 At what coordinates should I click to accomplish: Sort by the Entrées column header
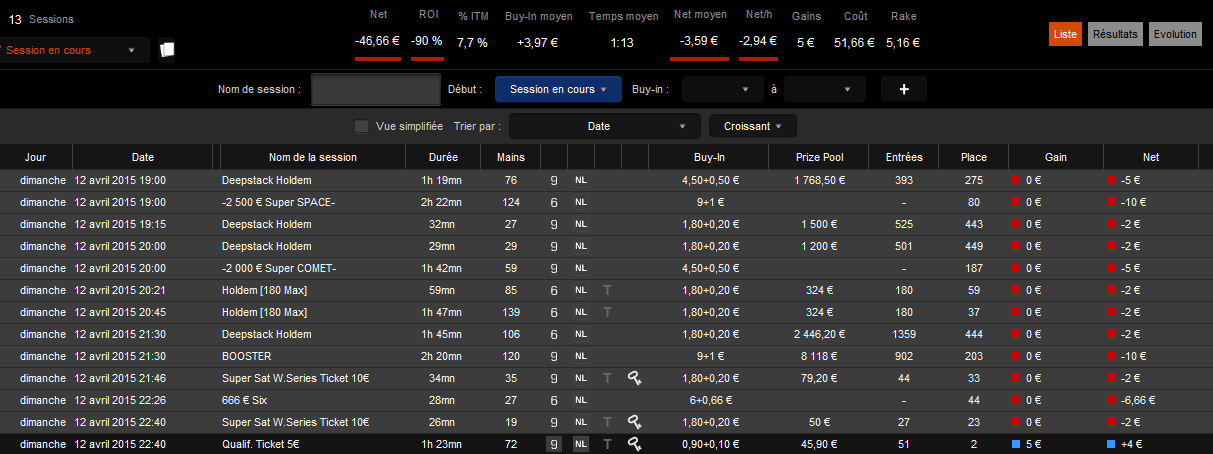(904, 157)
